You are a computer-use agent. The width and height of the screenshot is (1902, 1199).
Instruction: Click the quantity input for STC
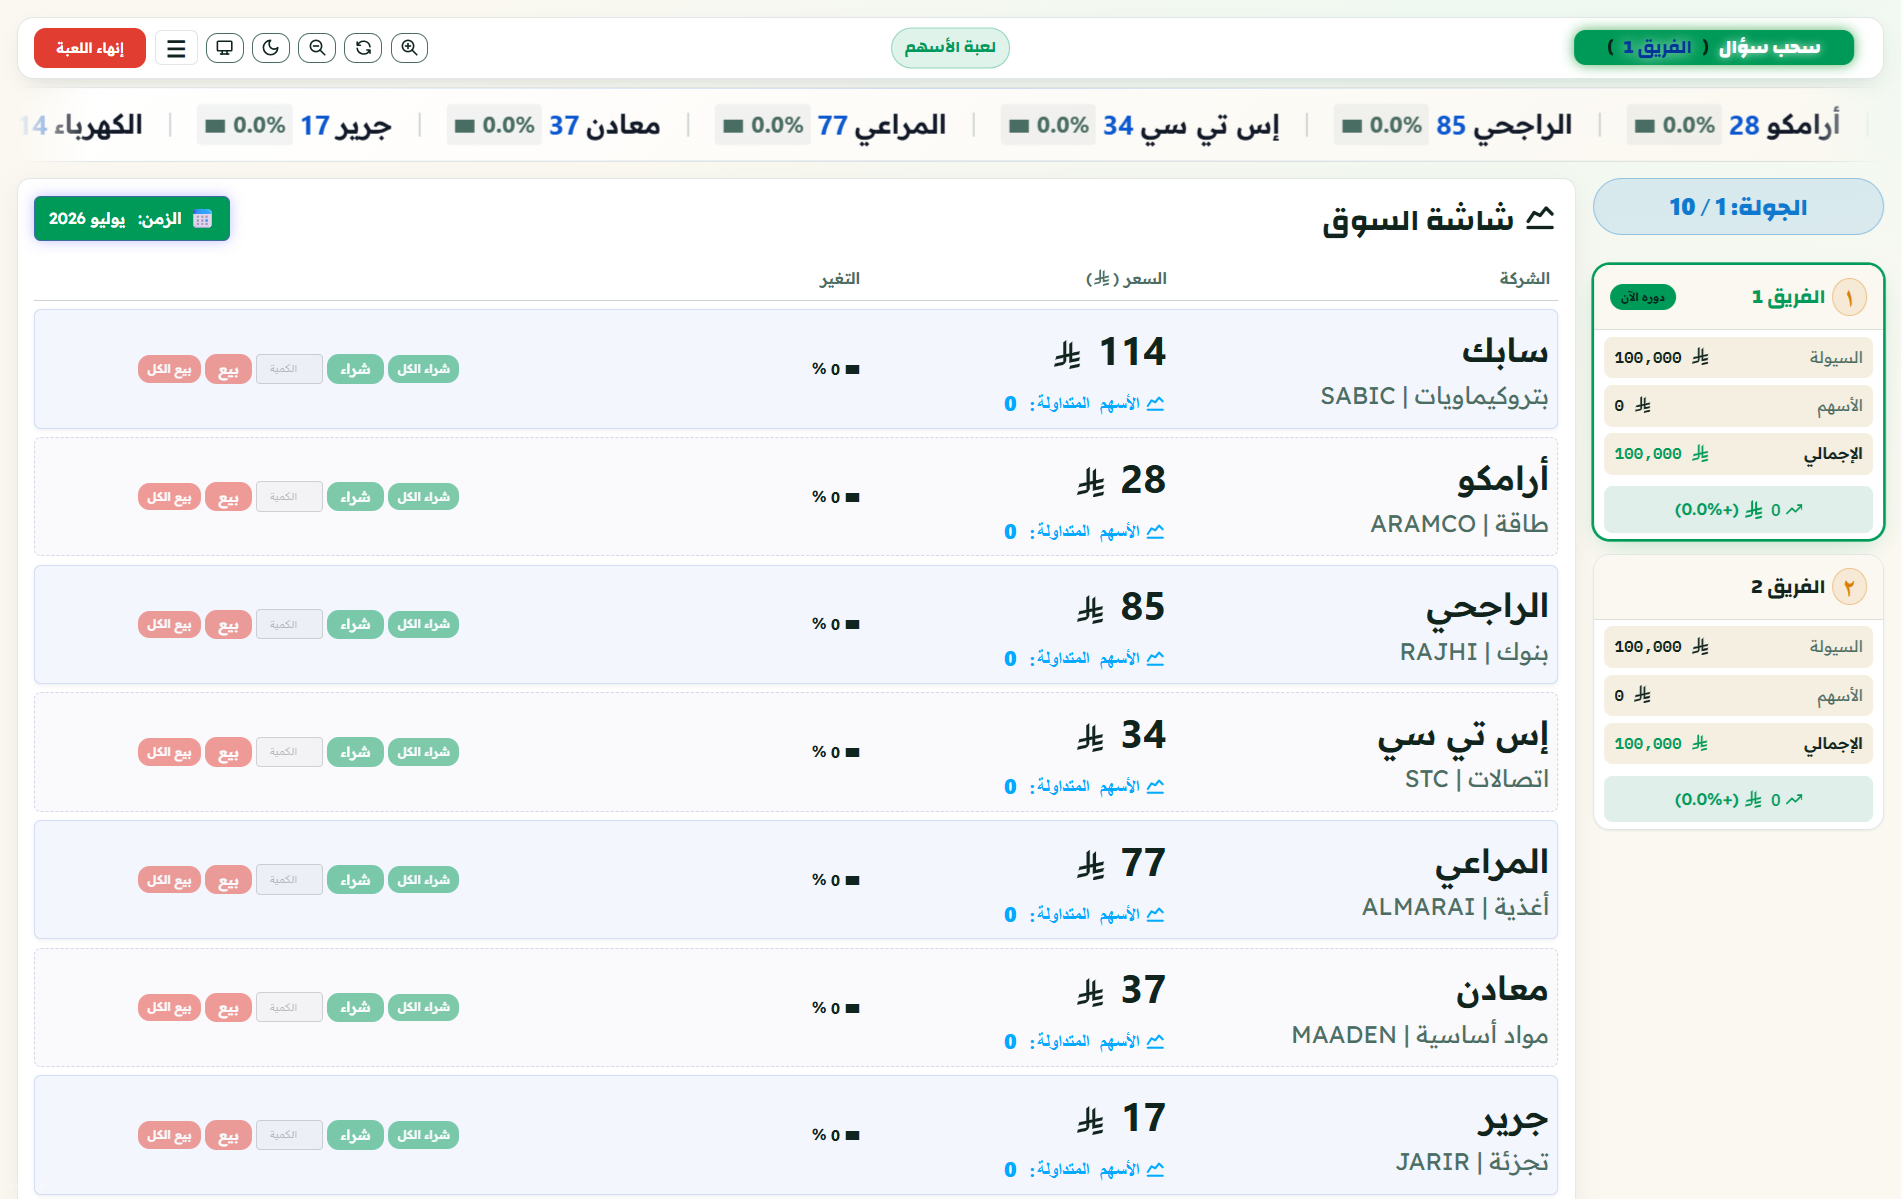[289, 752]
